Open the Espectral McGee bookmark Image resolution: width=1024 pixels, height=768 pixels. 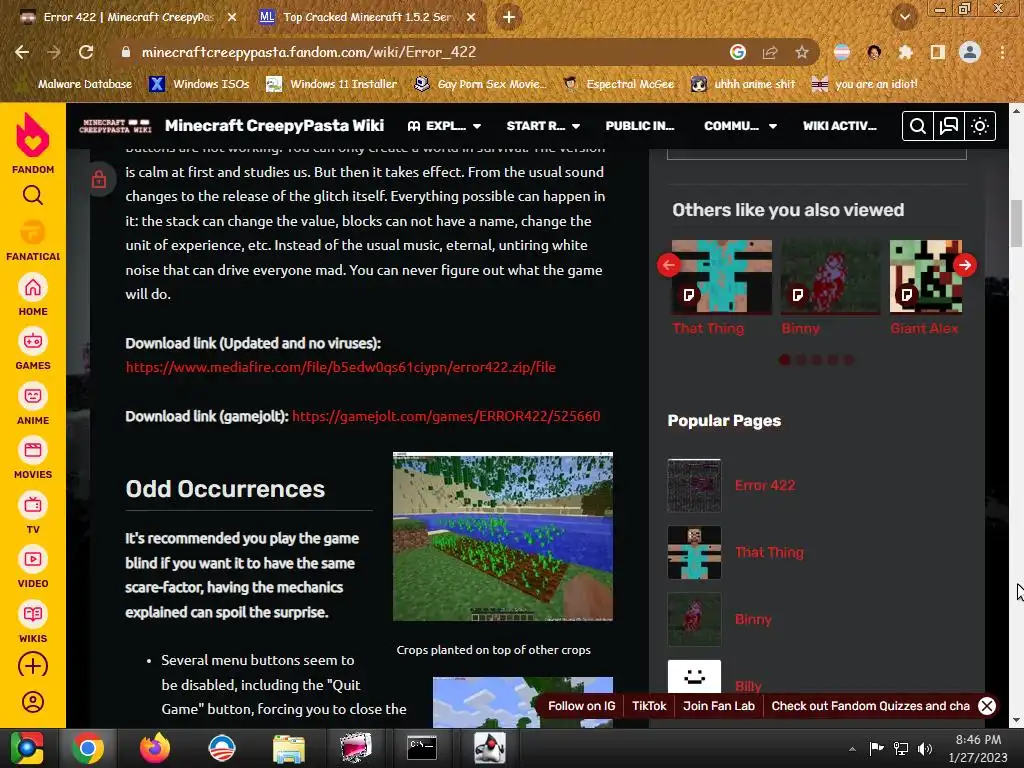619,84
